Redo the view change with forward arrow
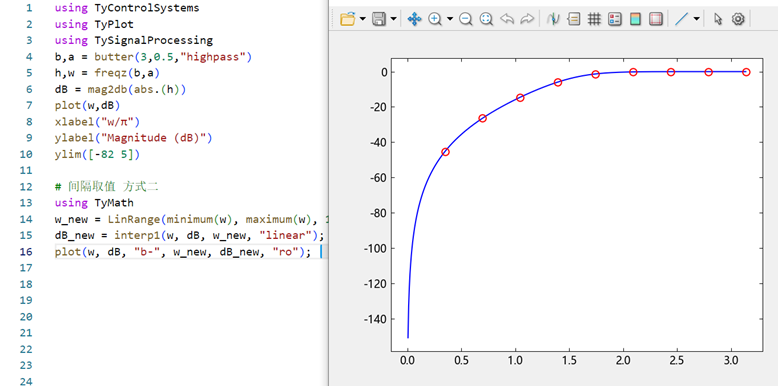This screenshot has height=386, width=778. [527, 19]
